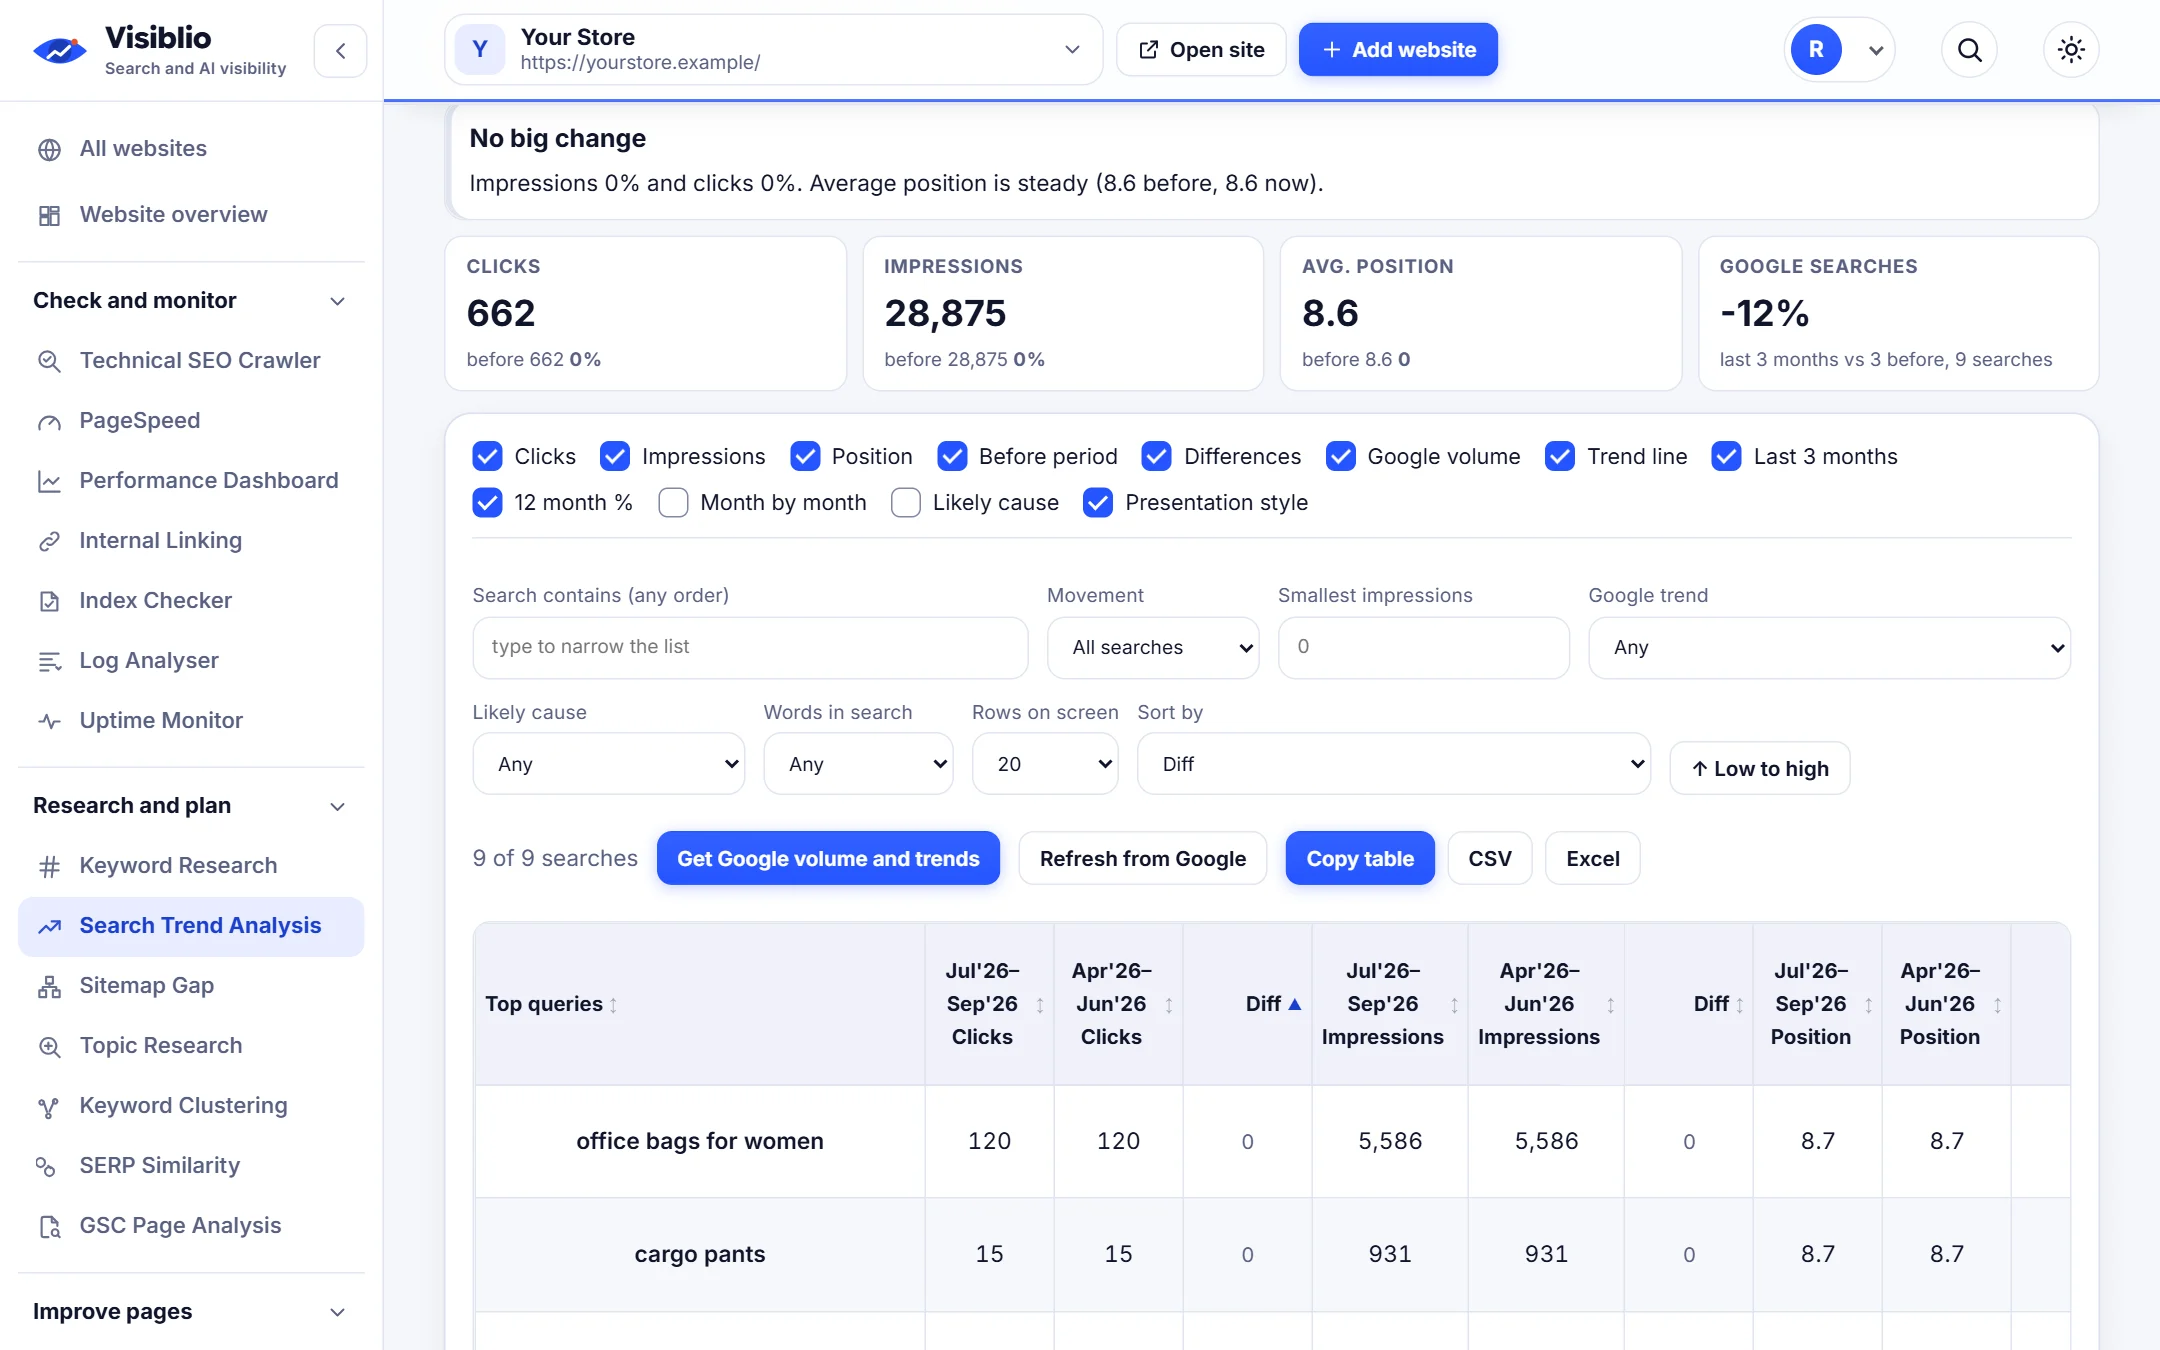Click the Keyword Research hash icon
2160x1350 pixels.
tap(49, 866)
